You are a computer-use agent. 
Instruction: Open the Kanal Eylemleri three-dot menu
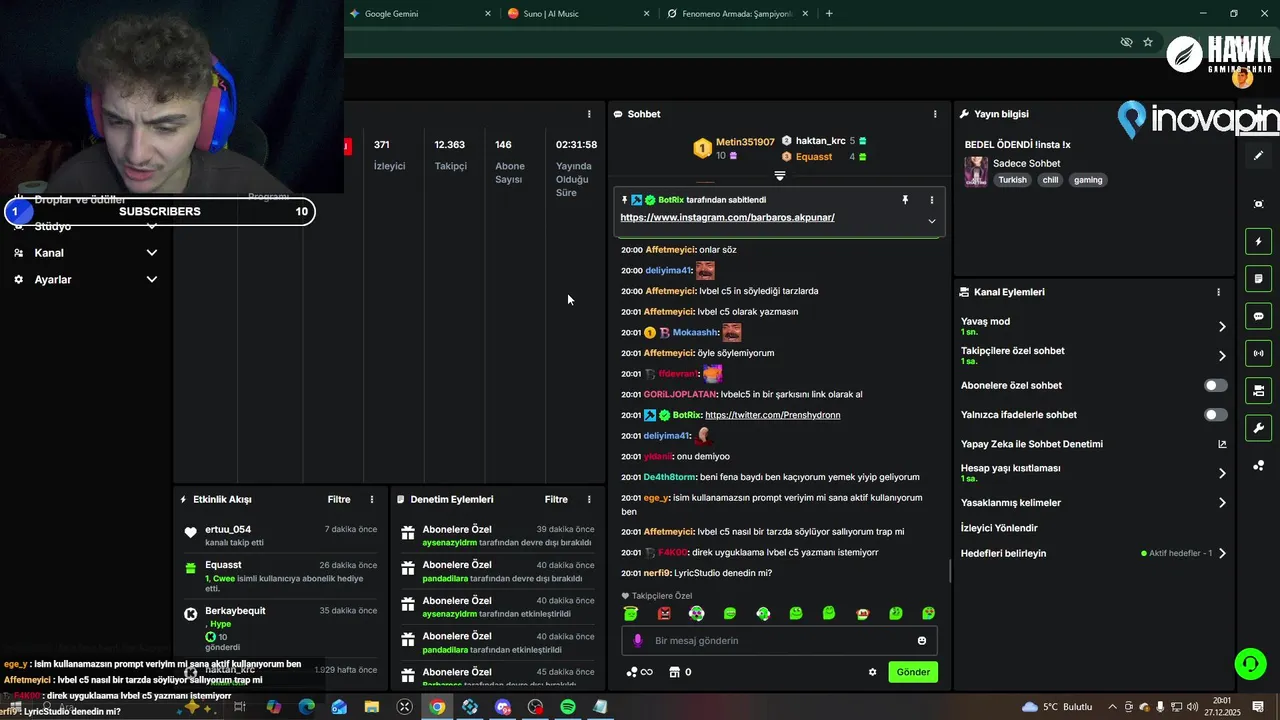(x=1218, y=292)
